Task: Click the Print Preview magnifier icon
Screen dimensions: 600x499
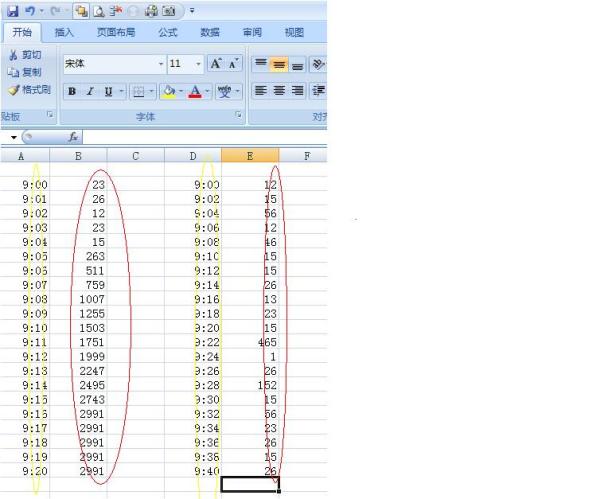Action: pos(98,11)
